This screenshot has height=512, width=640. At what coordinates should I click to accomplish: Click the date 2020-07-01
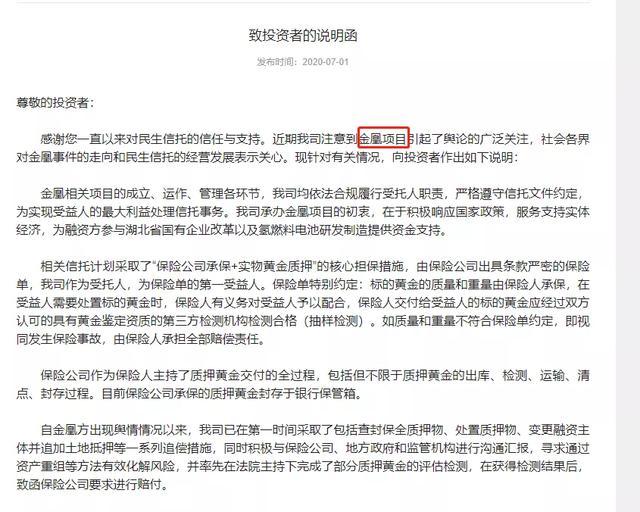[x=325, y=62]
